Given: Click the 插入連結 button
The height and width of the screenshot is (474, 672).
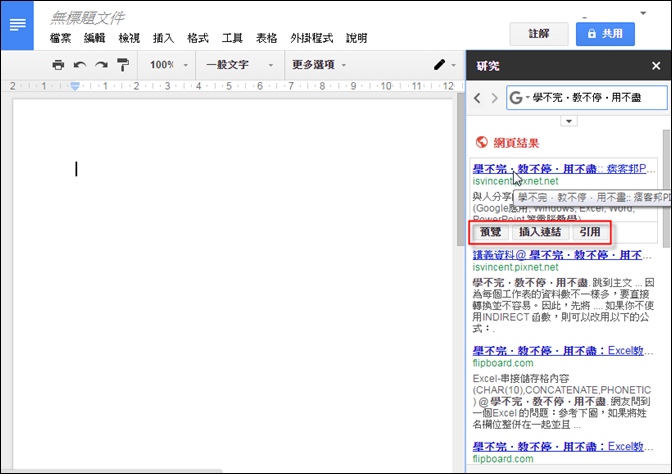Looking at the screenshot, I should pos(540,232).
